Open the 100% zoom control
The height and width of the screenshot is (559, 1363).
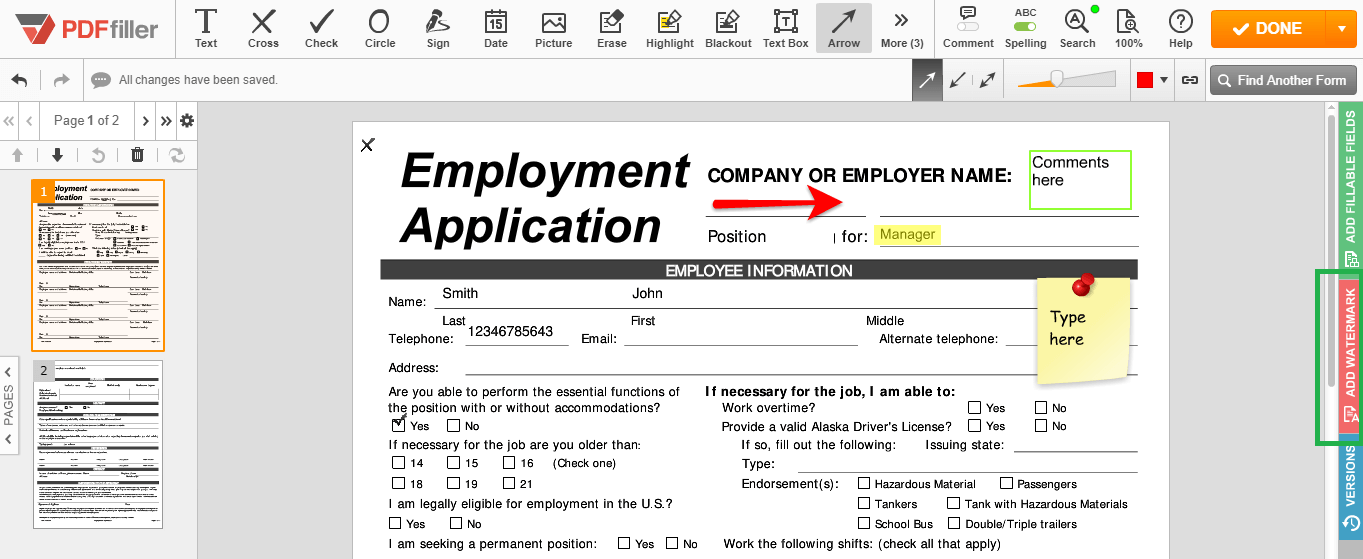(1129, 28)
